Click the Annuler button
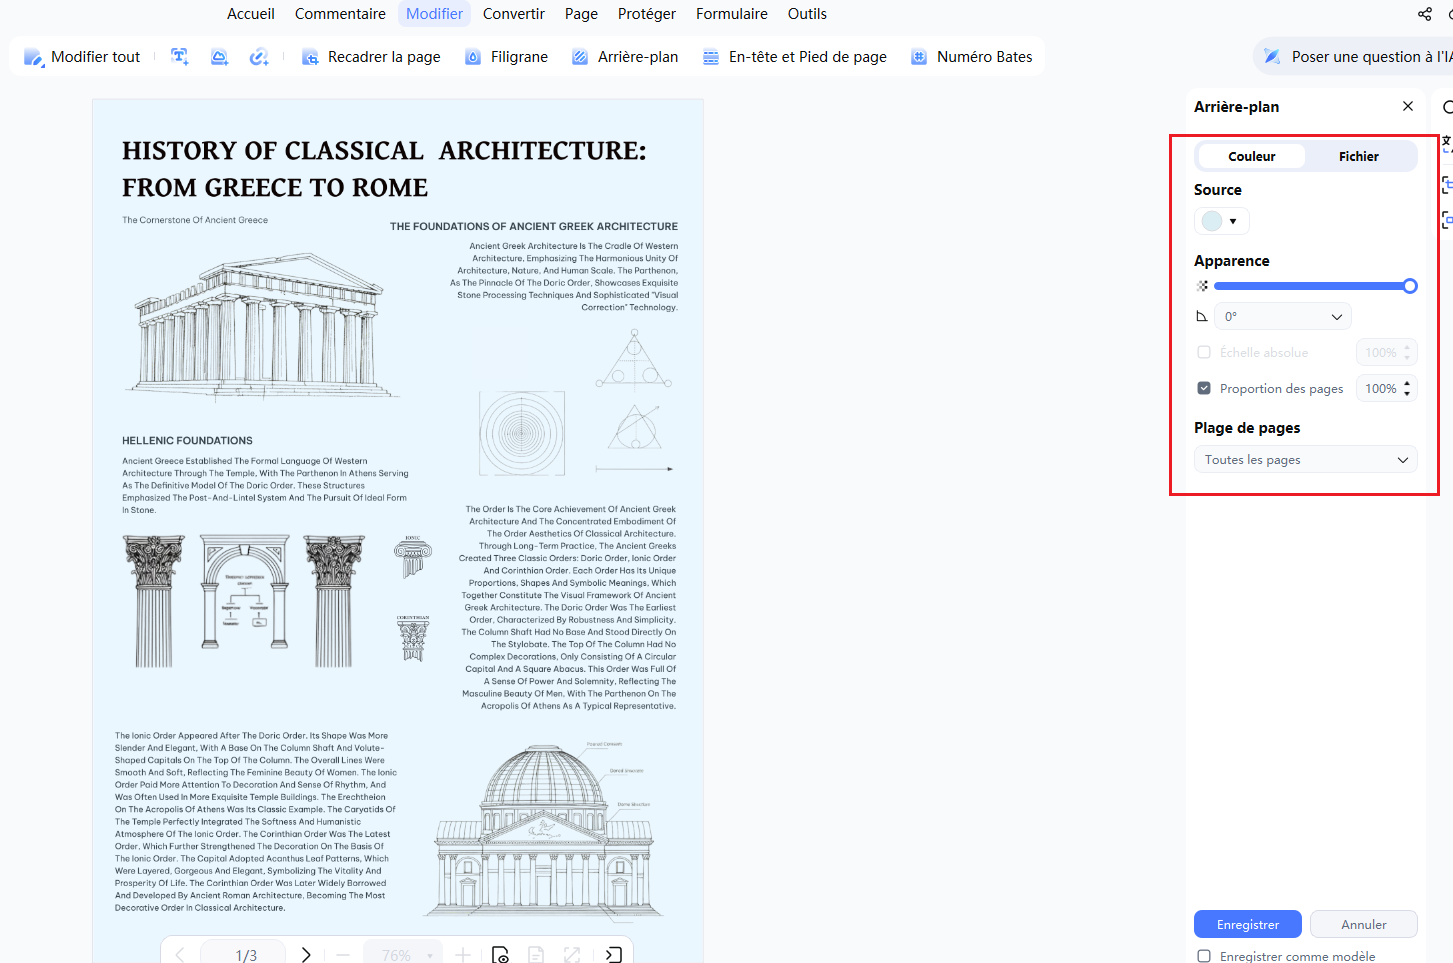Screen dimensions: 1453x963 point(1364,924)
